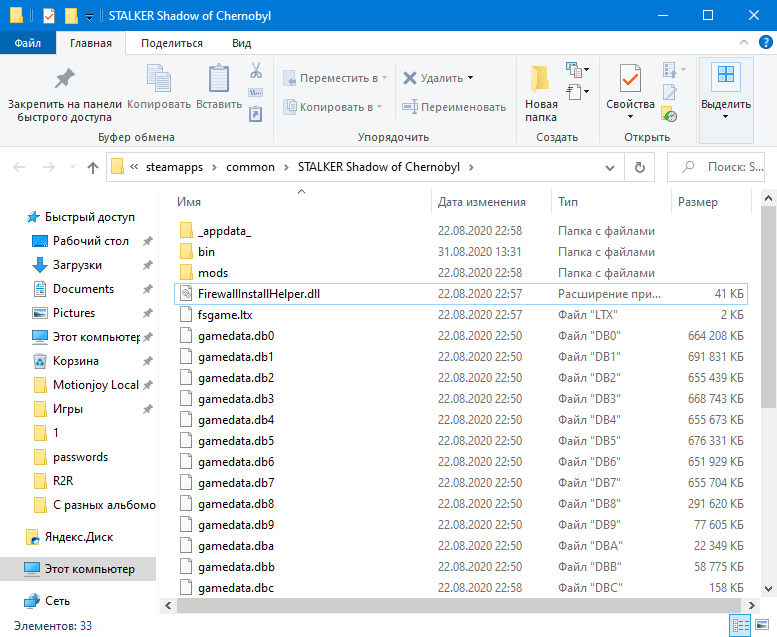Open the Файл menu

(28, 43)
